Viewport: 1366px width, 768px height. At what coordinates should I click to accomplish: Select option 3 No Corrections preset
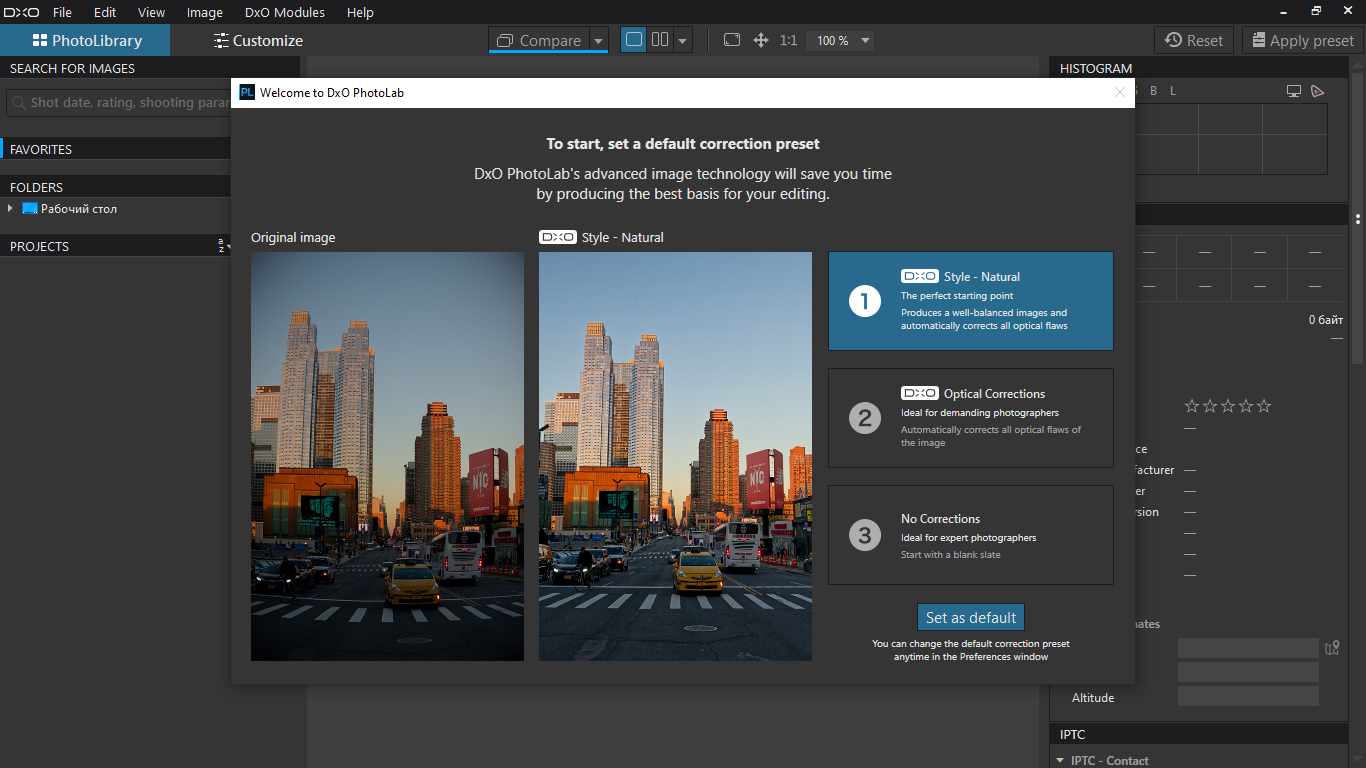coord(970,535)
